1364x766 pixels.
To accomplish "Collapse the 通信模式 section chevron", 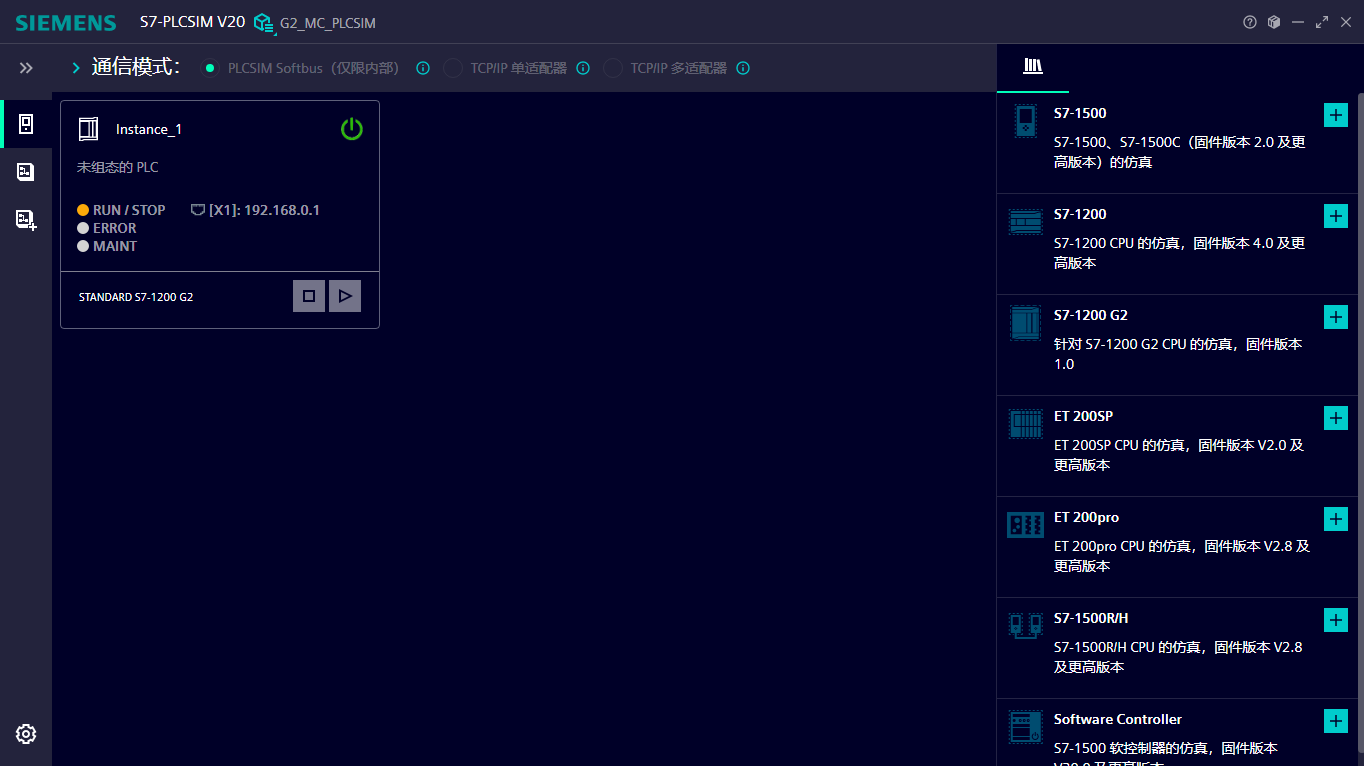I will pos(77,68).
